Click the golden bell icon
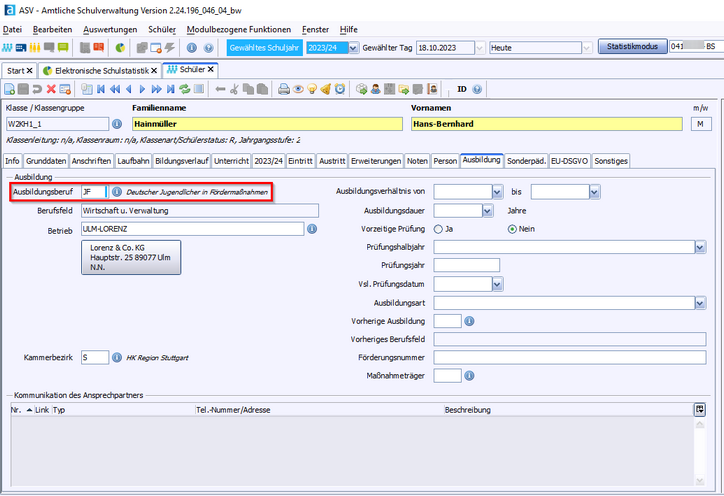This screenshot has height=496, width=724. tap(326, 89)
